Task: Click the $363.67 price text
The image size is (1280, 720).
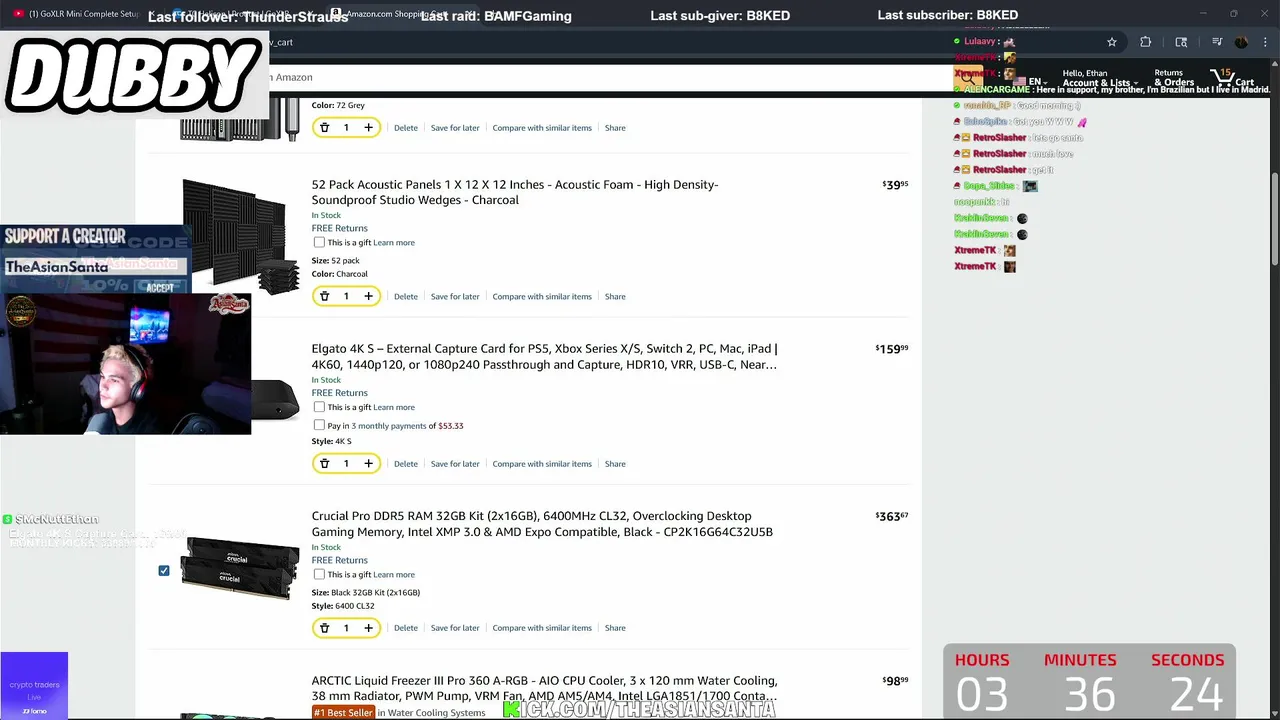Action: [892, 516]
